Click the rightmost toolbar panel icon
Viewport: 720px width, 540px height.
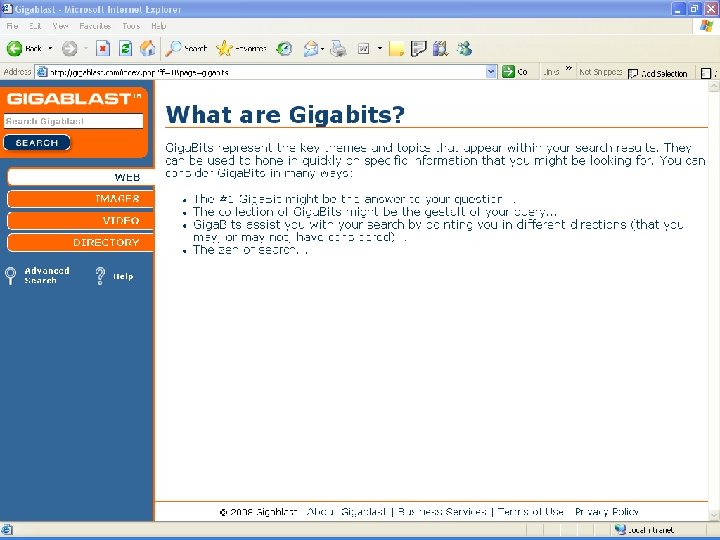(x=706, y=73)
